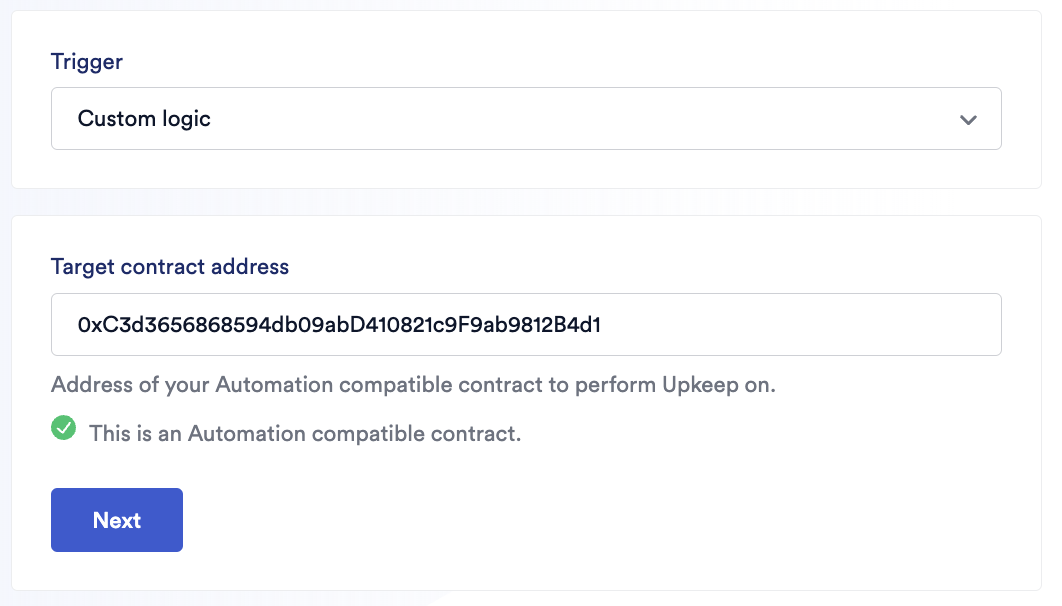The image size is (1062, 606).
Task: Place cursor at end of contract address
Action: pos(603,324)
